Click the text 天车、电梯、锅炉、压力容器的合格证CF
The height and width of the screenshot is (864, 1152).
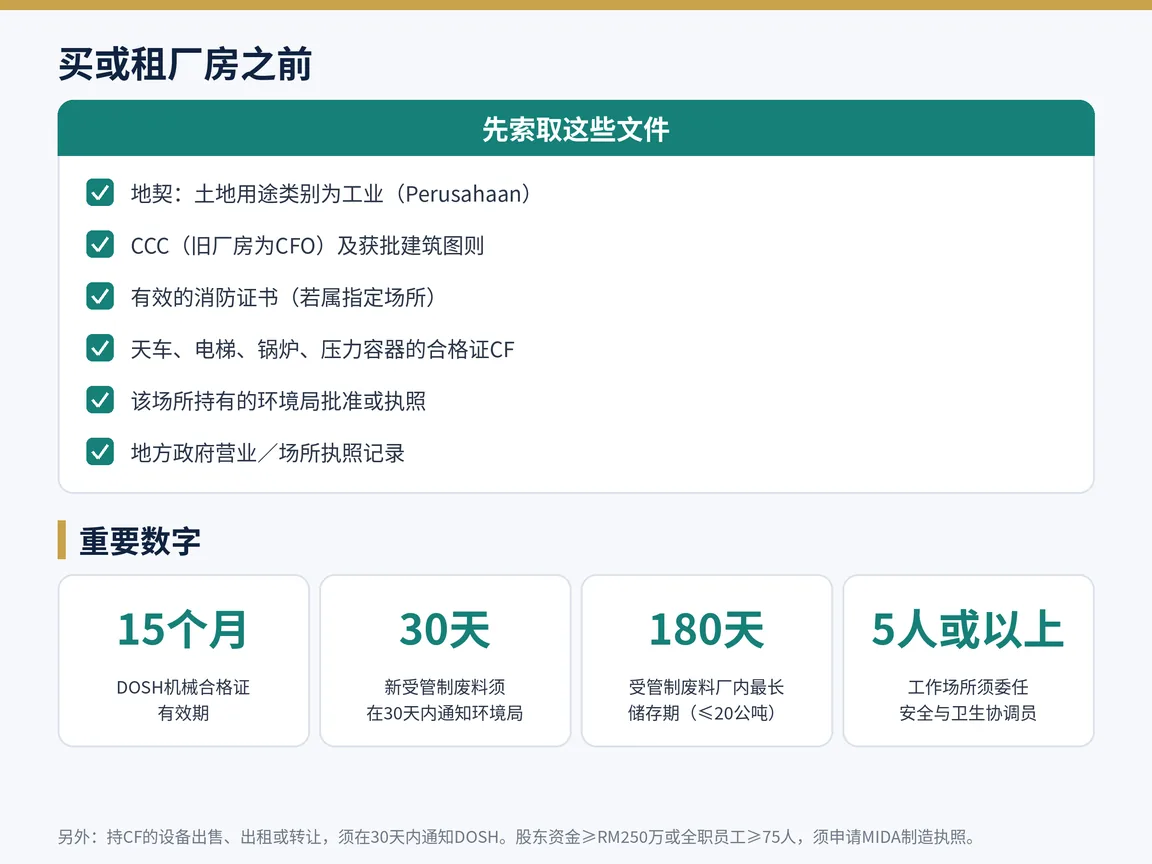[x=323, y=349]
